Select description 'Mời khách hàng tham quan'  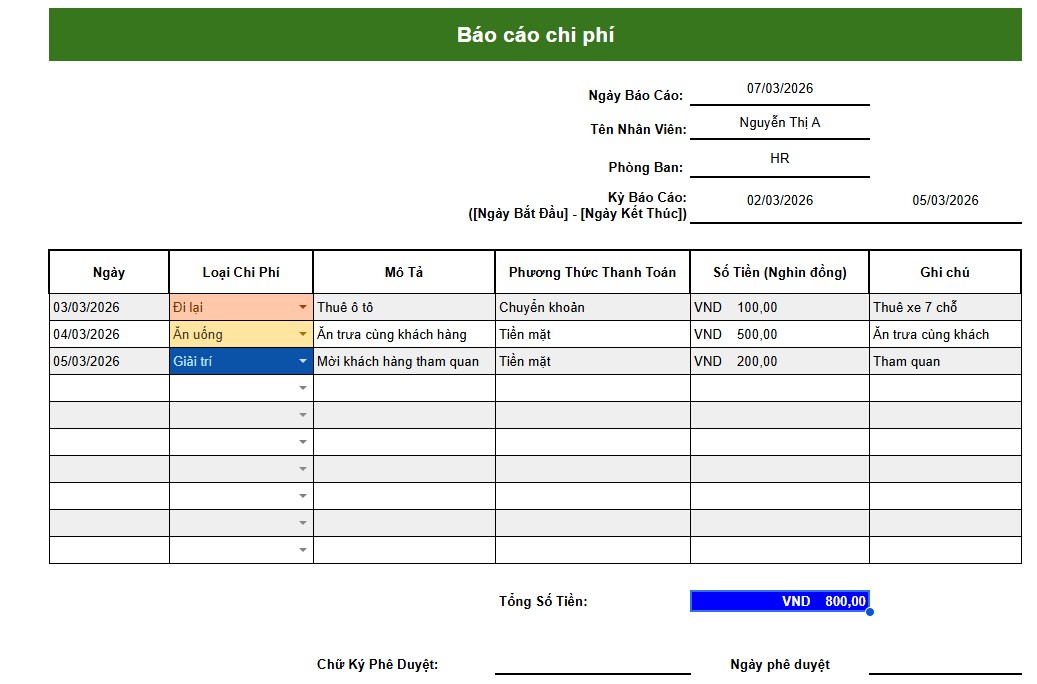403,361
